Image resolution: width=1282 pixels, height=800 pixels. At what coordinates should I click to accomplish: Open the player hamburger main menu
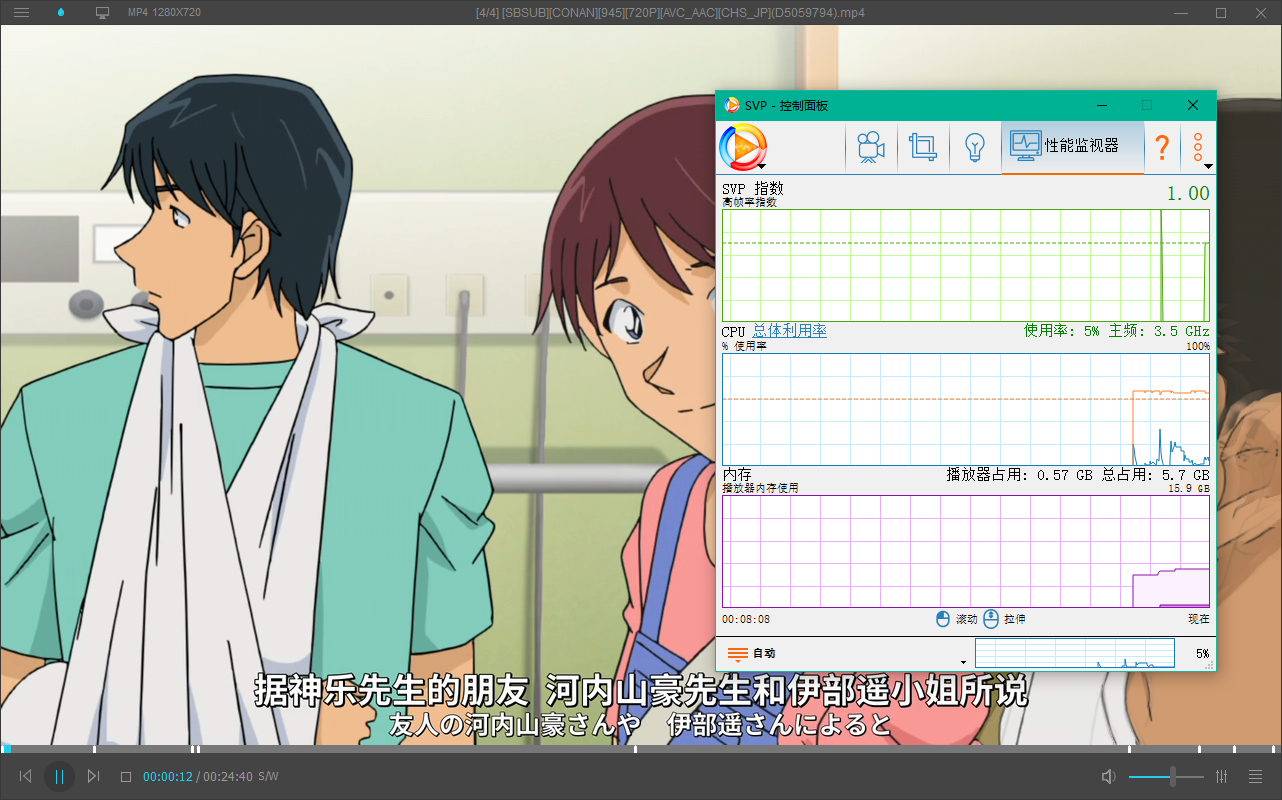21,13
